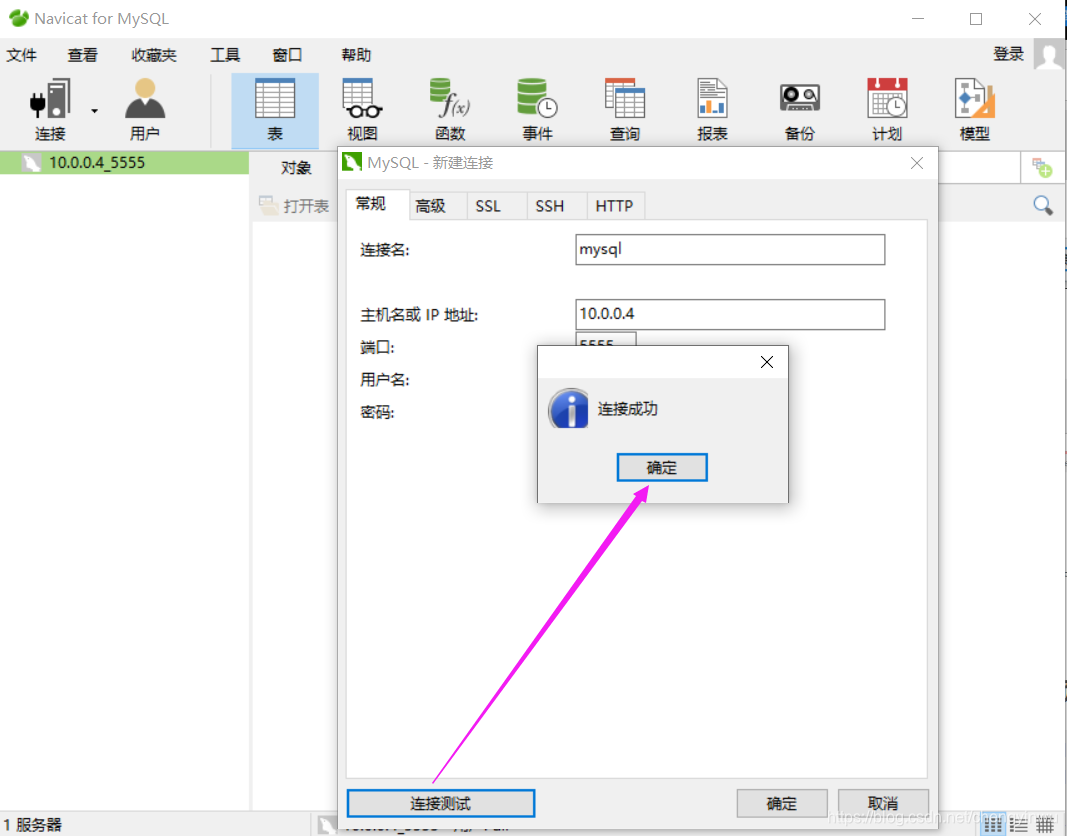Click the 取消 button in 新建连接 dialog

(x=883, y=803)
